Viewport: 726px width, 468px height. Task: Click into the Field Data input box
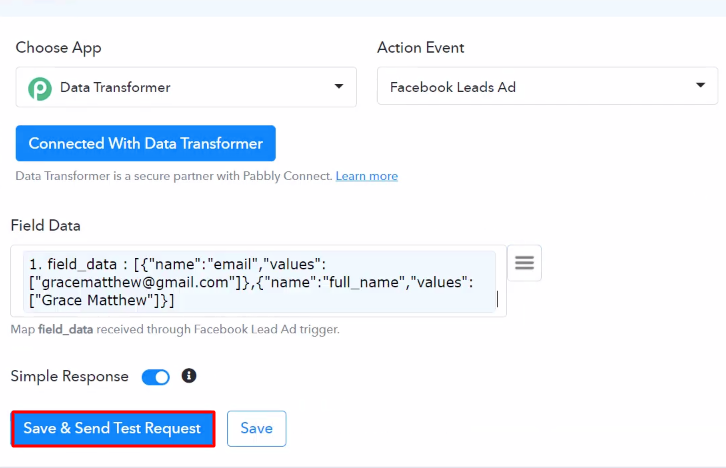tap(258, 281)
